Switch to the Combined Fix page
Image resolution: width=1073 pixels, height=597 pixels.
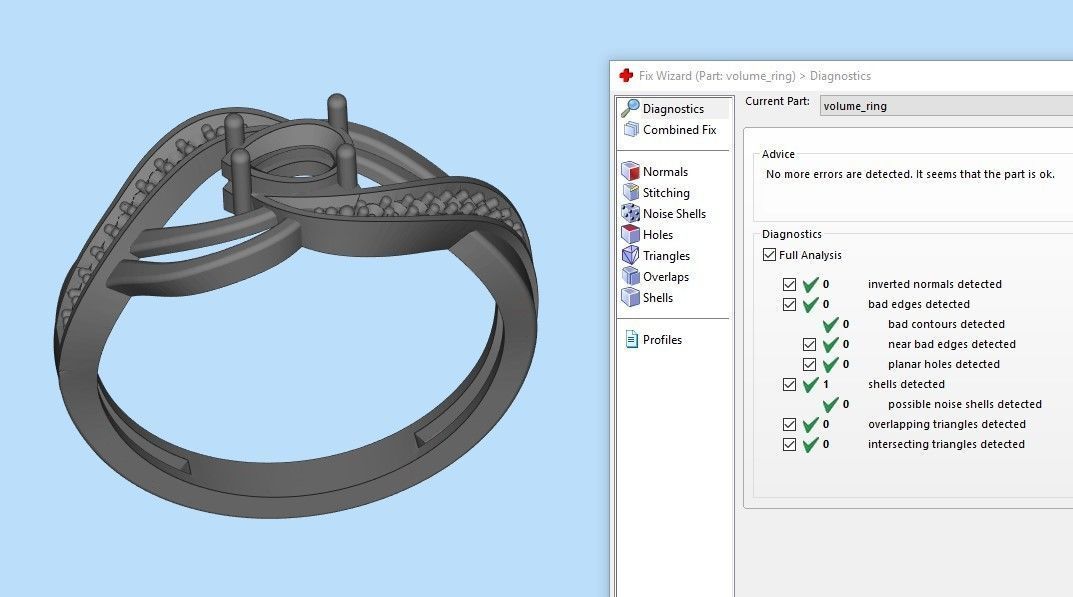pyautogui.click(x=680, y=129)
